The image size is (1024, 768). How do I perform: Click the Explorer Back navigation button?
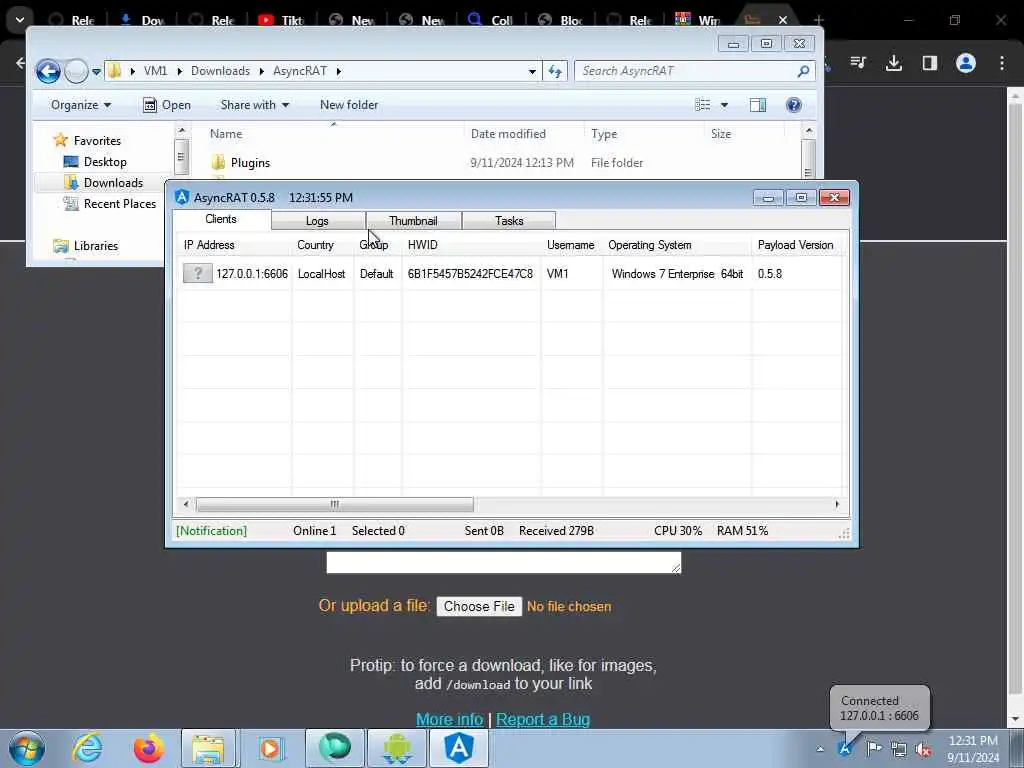point(48,71)
